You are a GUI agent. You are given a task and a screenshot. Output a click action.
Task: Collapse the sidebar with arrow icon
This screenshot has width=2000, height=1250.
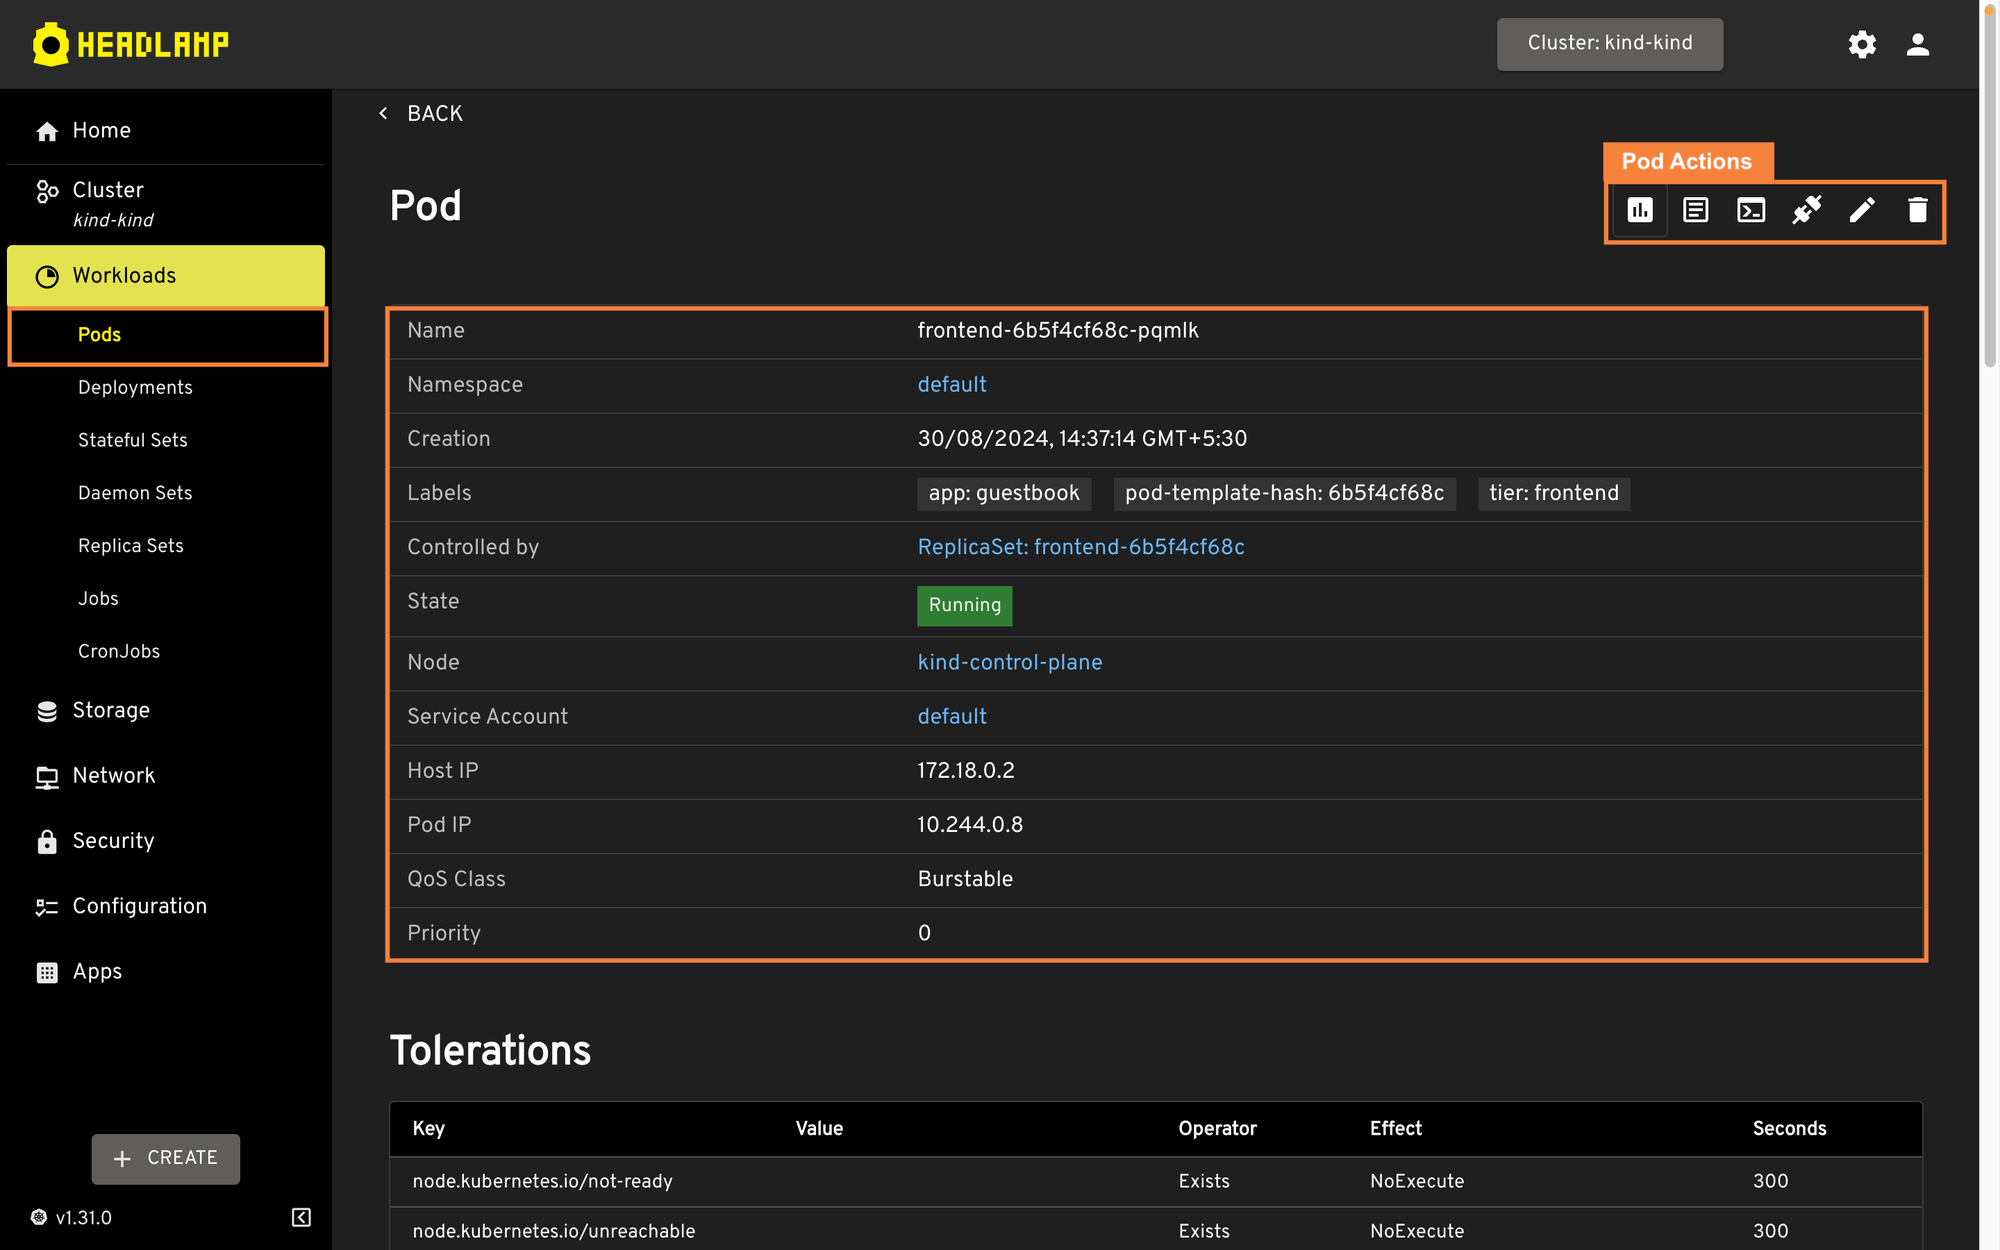[x=301, y=1217]
